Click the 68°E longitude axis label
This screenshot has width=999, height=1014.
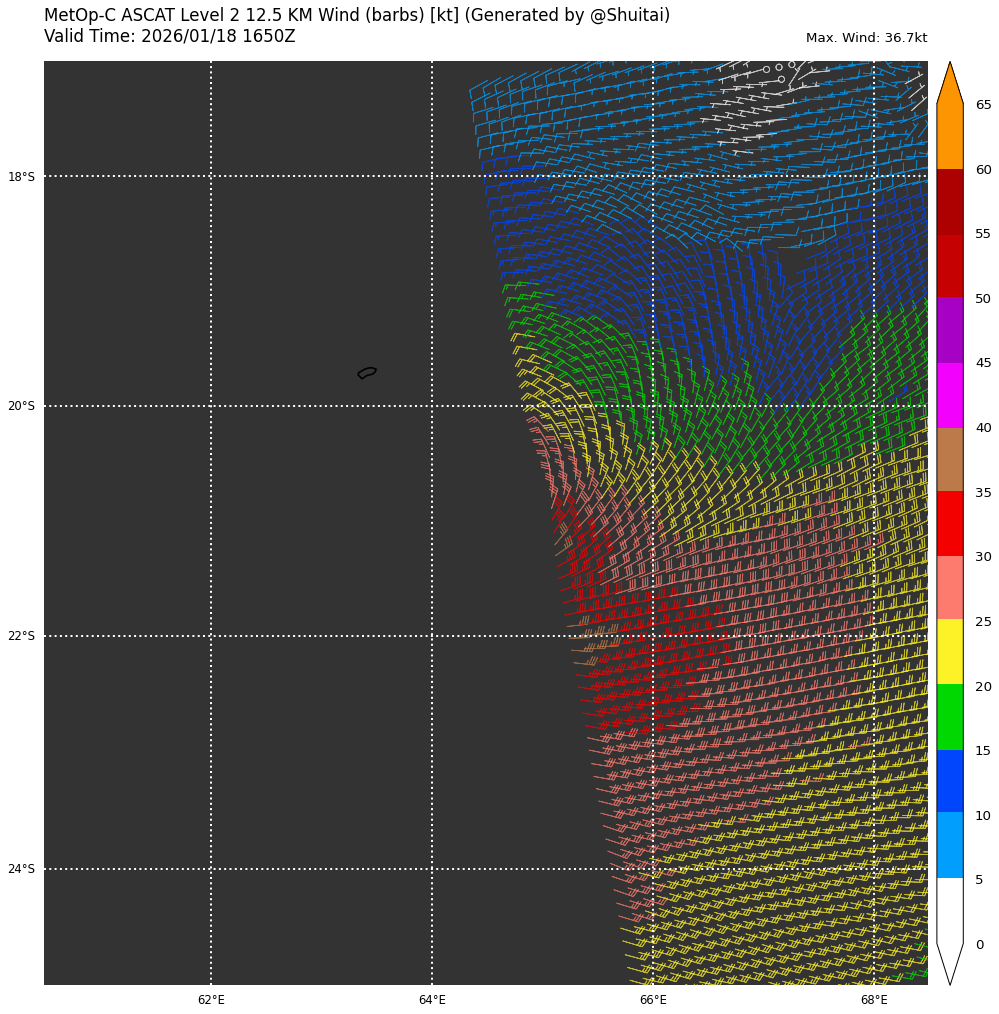(x=874, y=999)
